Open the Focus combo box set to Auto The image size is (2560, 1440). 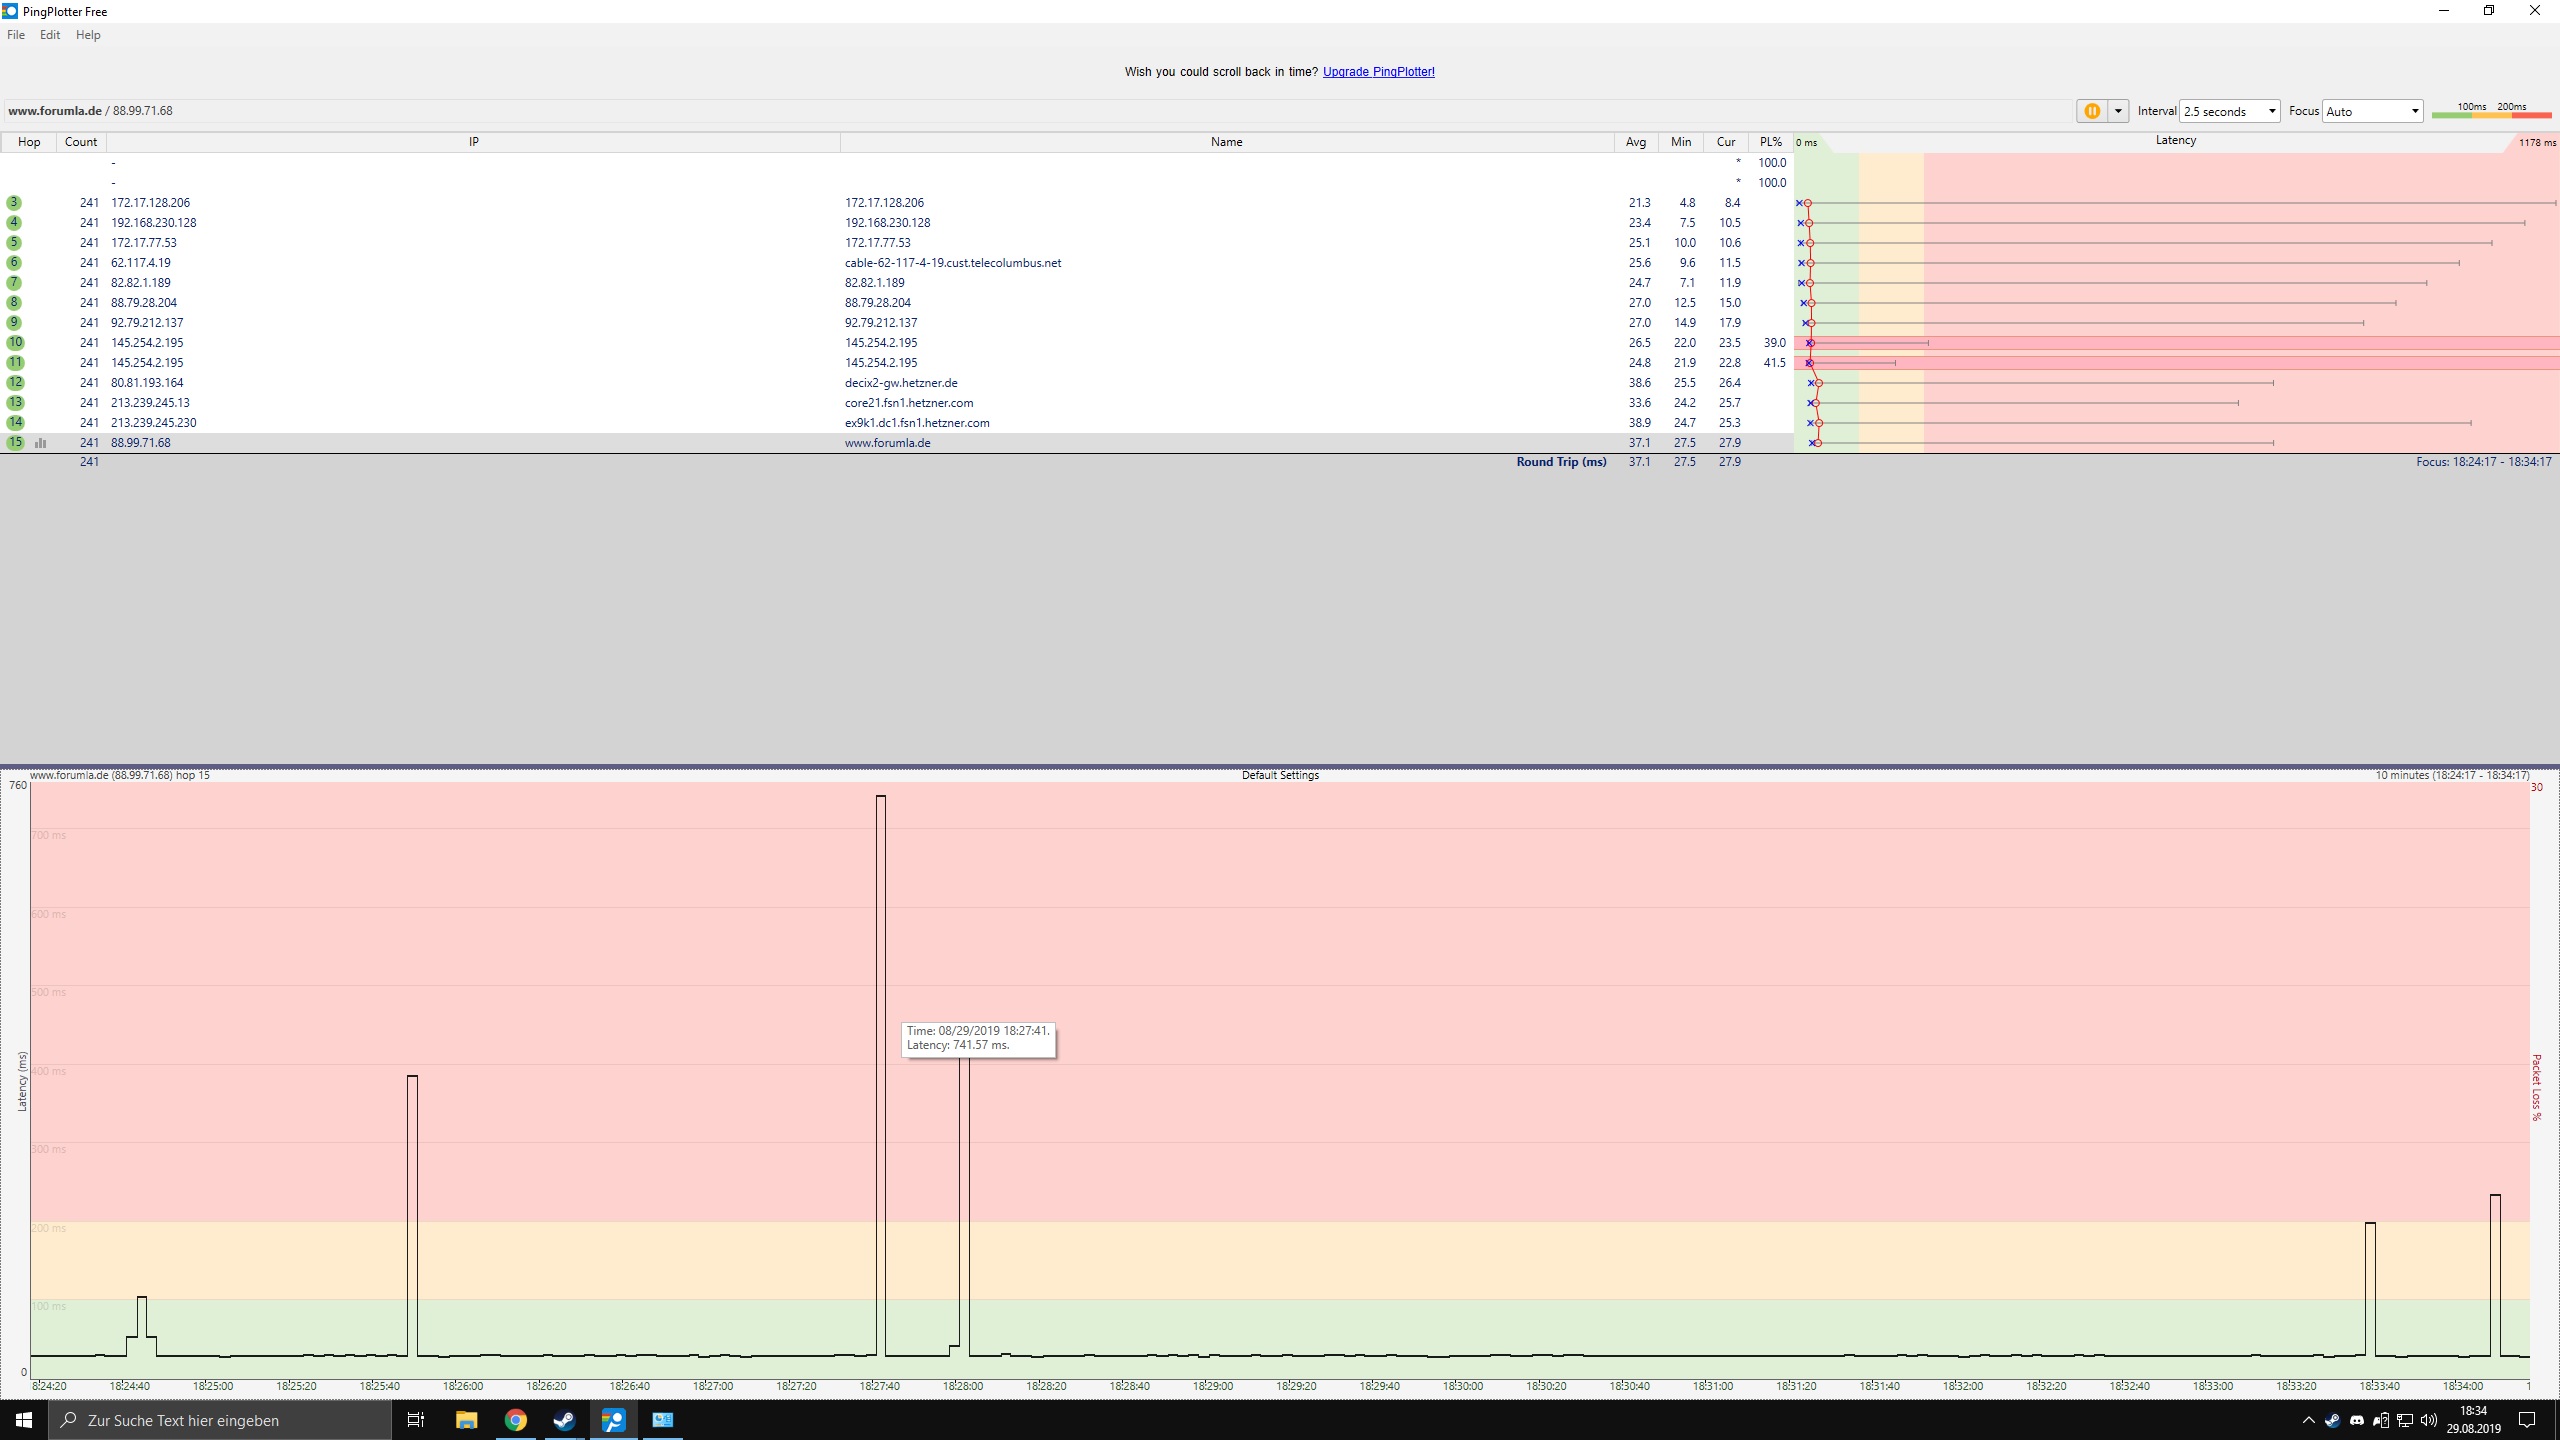pyautogui.click(x=2372, y=111)
